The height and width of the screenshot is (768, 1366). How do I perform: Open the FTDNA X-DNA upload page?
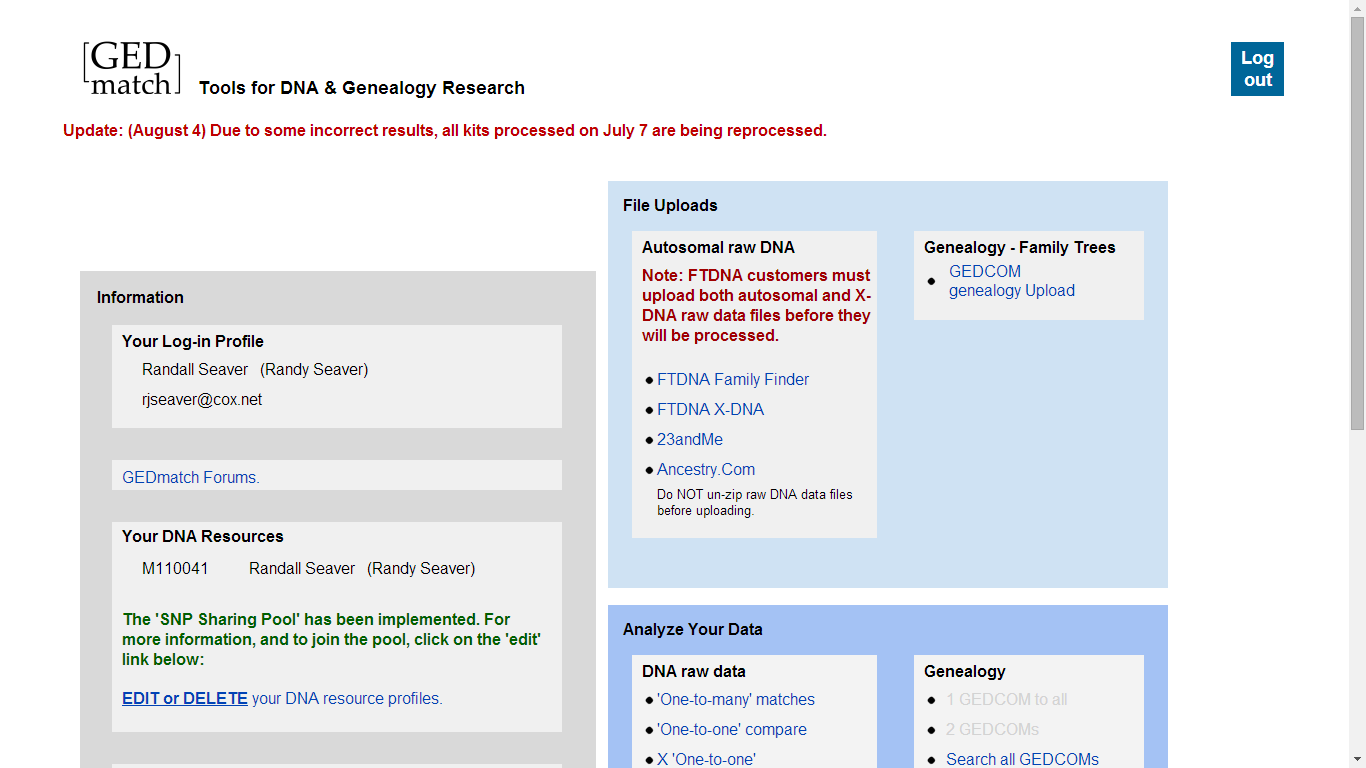pos(710,409)
